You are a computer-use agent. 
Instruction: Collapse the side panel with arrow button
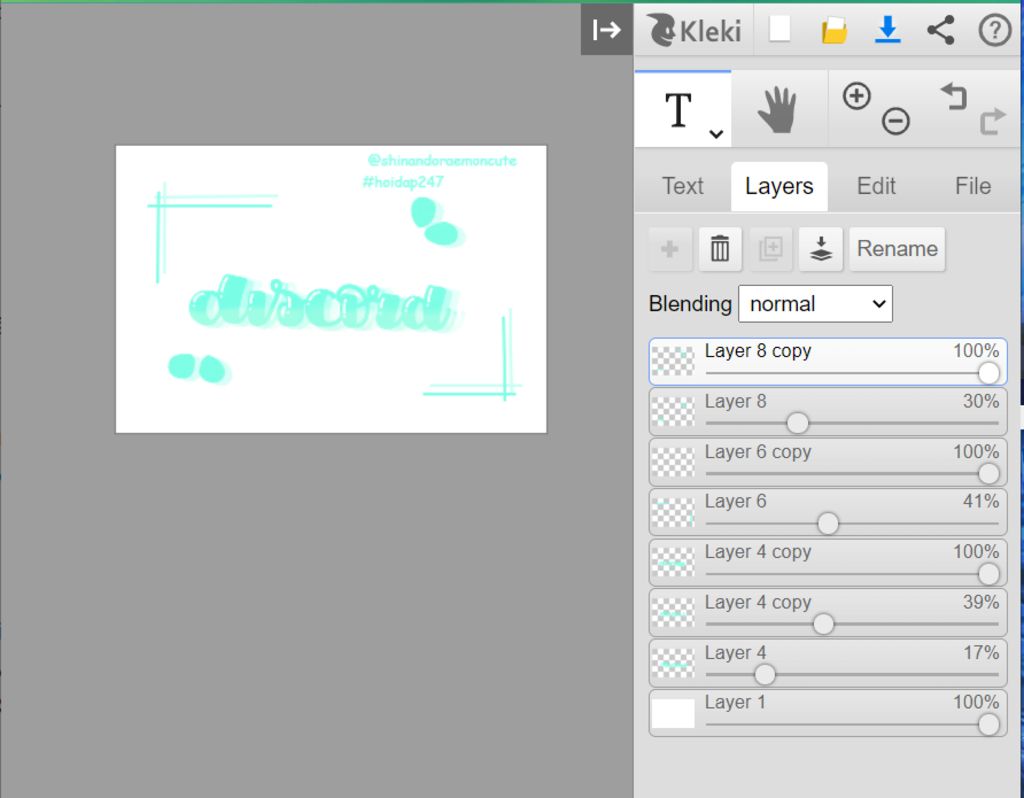tap(606, 29)
